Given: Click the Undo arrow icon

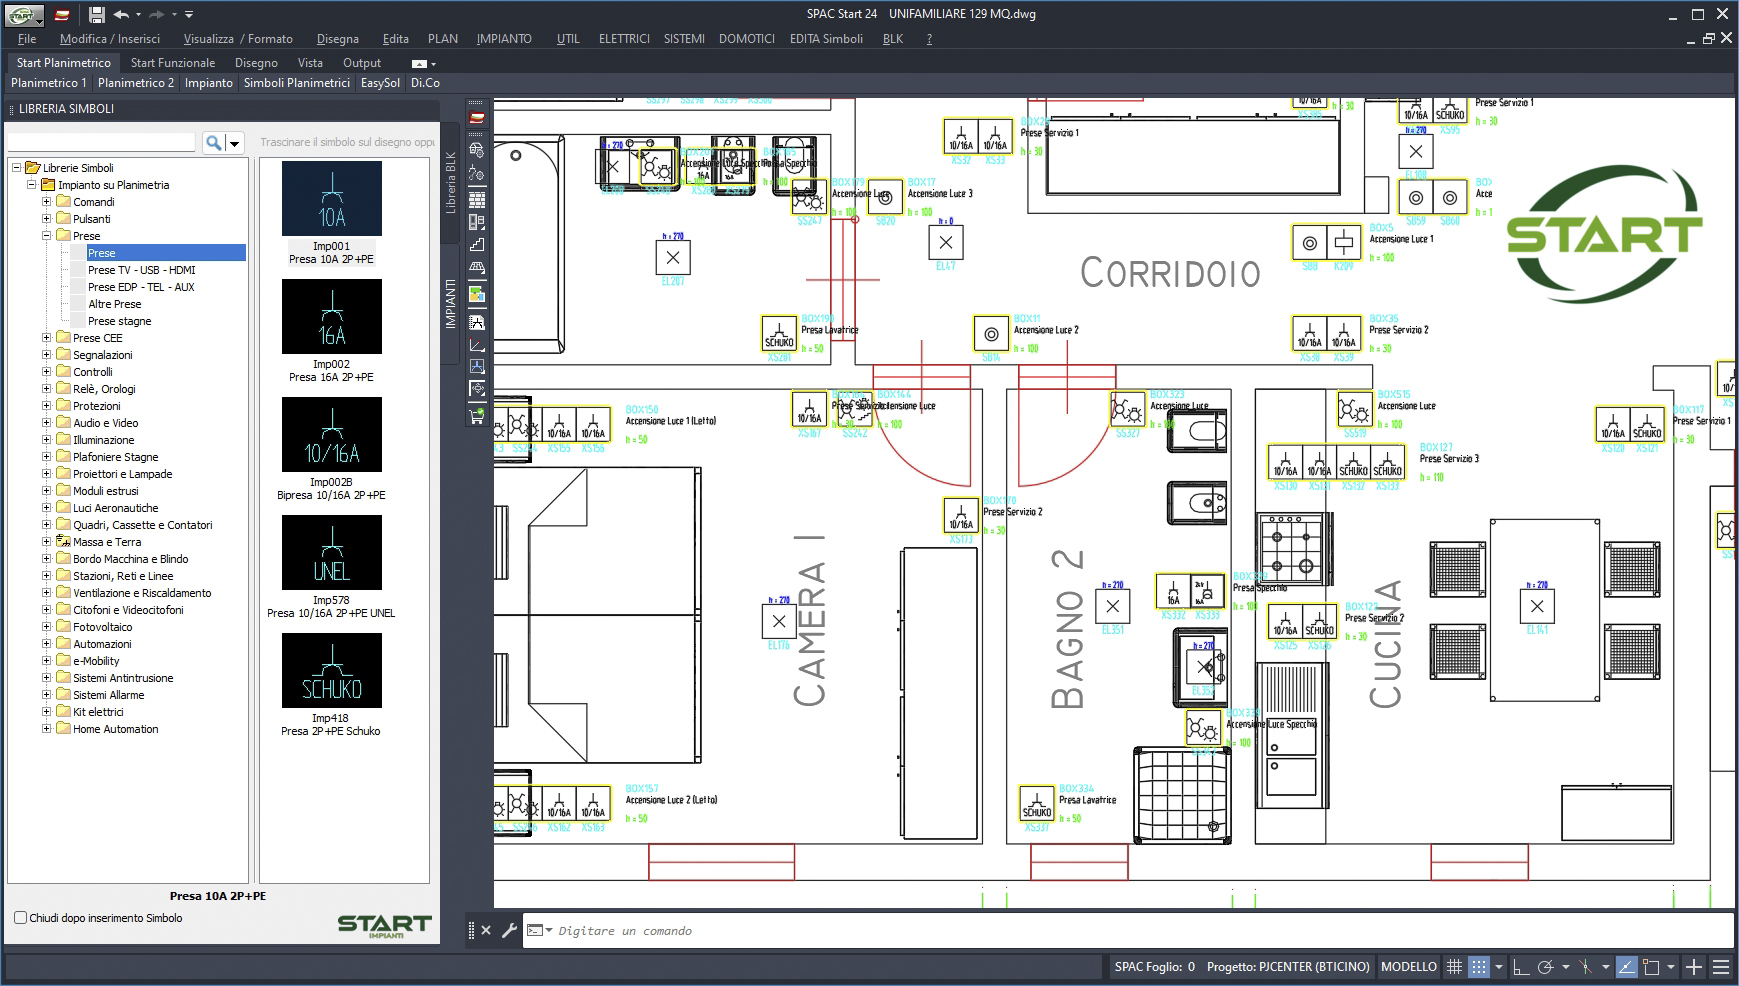Looking at the screenshot, I should coord(122,14).
